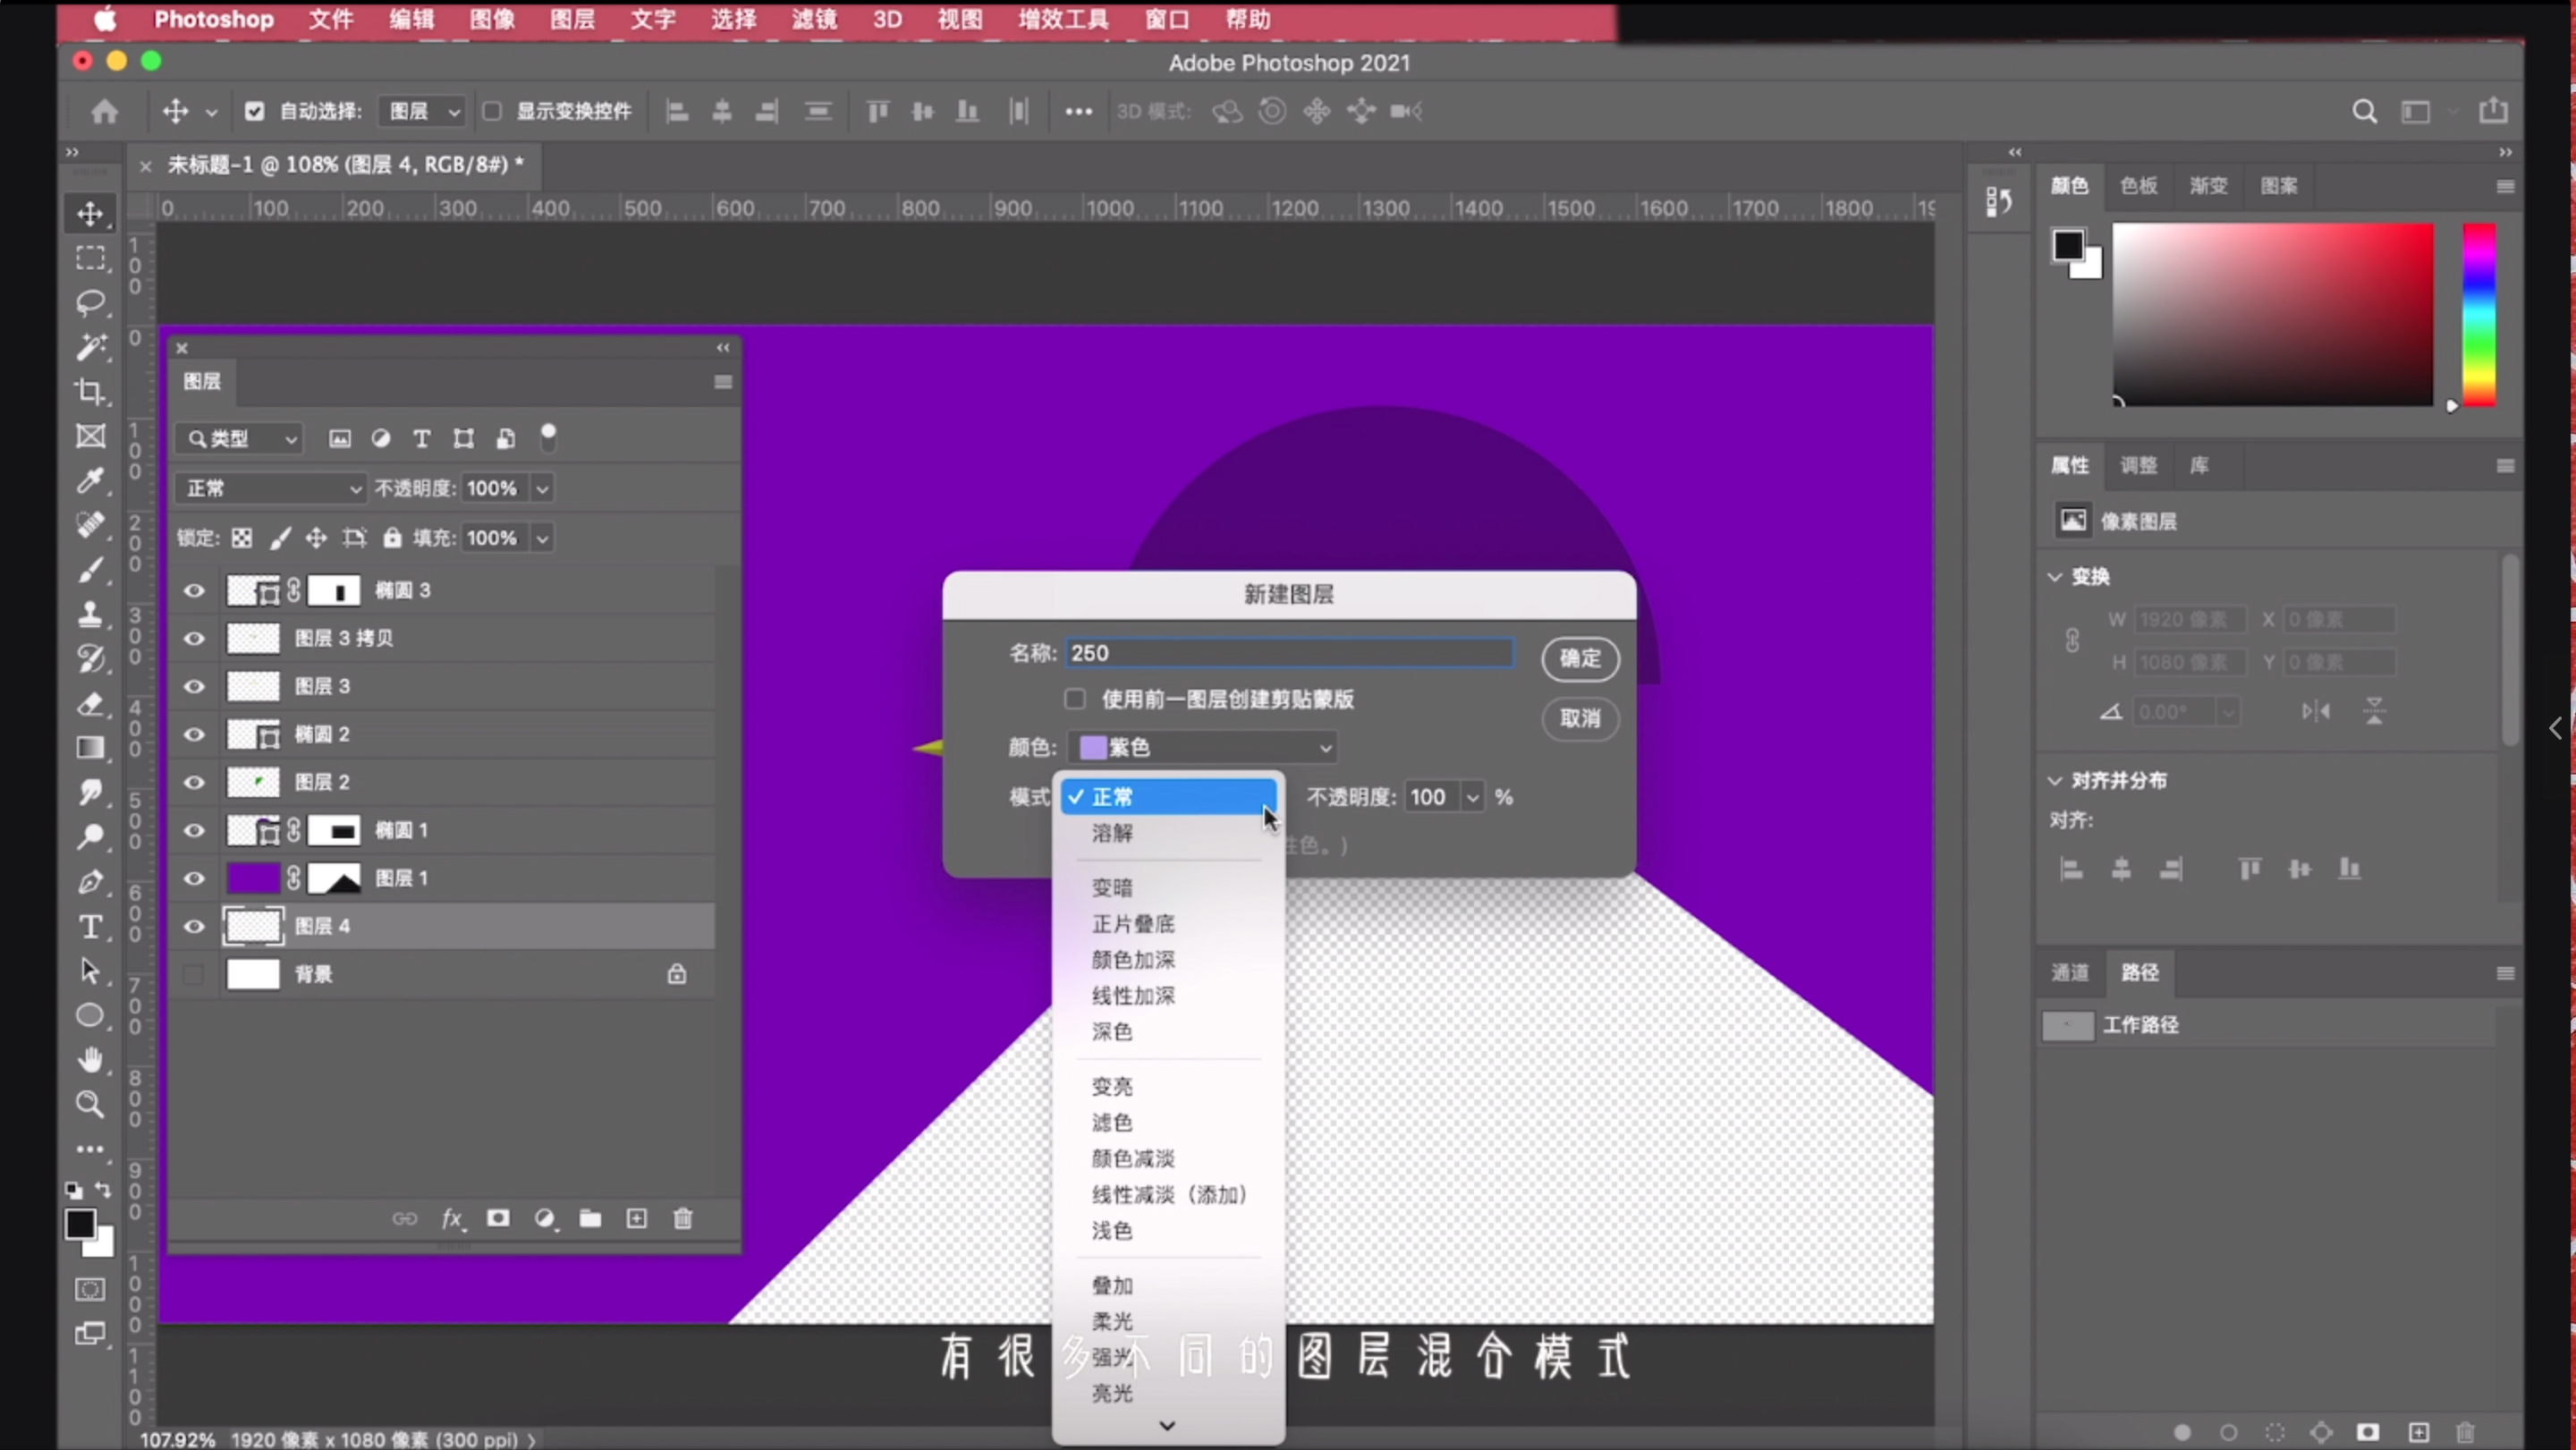
Task: Collapse the 变换 section in properties
Action: 2056,577
